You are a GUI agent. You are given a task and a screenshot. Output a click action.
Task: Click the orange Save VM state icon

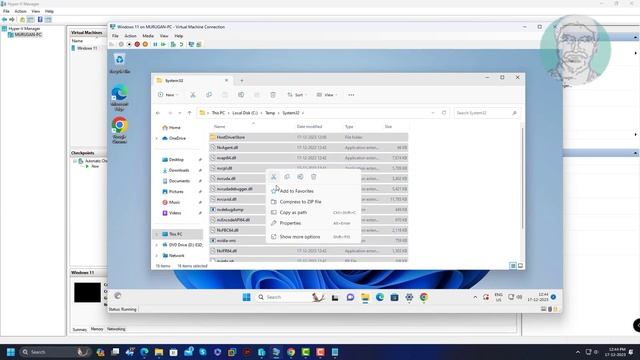pyautogui.click(x=145, y=44)
